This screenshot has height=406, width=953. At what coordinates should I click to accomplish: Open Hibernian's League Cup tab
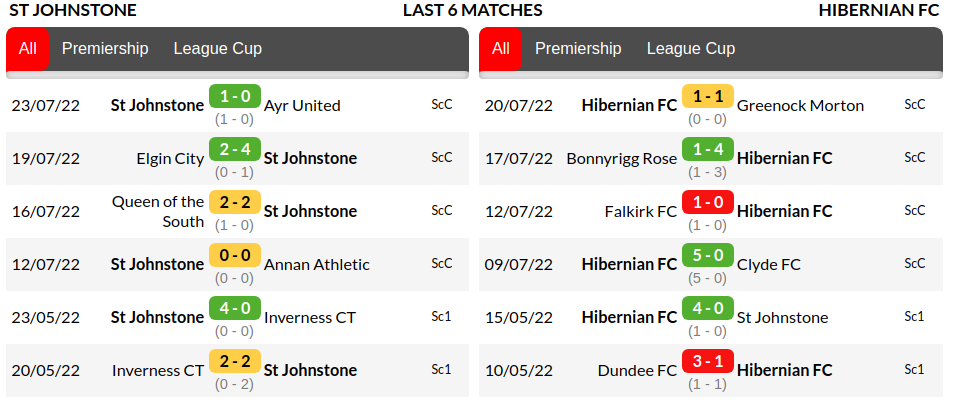point(690,49)
